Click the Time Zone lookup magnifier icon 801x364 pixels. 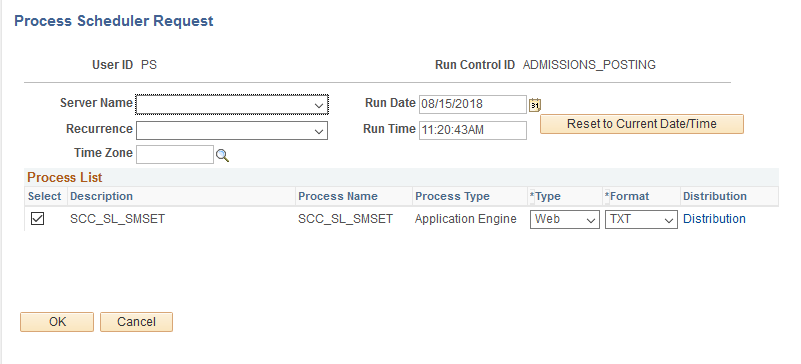coord(222,156)
